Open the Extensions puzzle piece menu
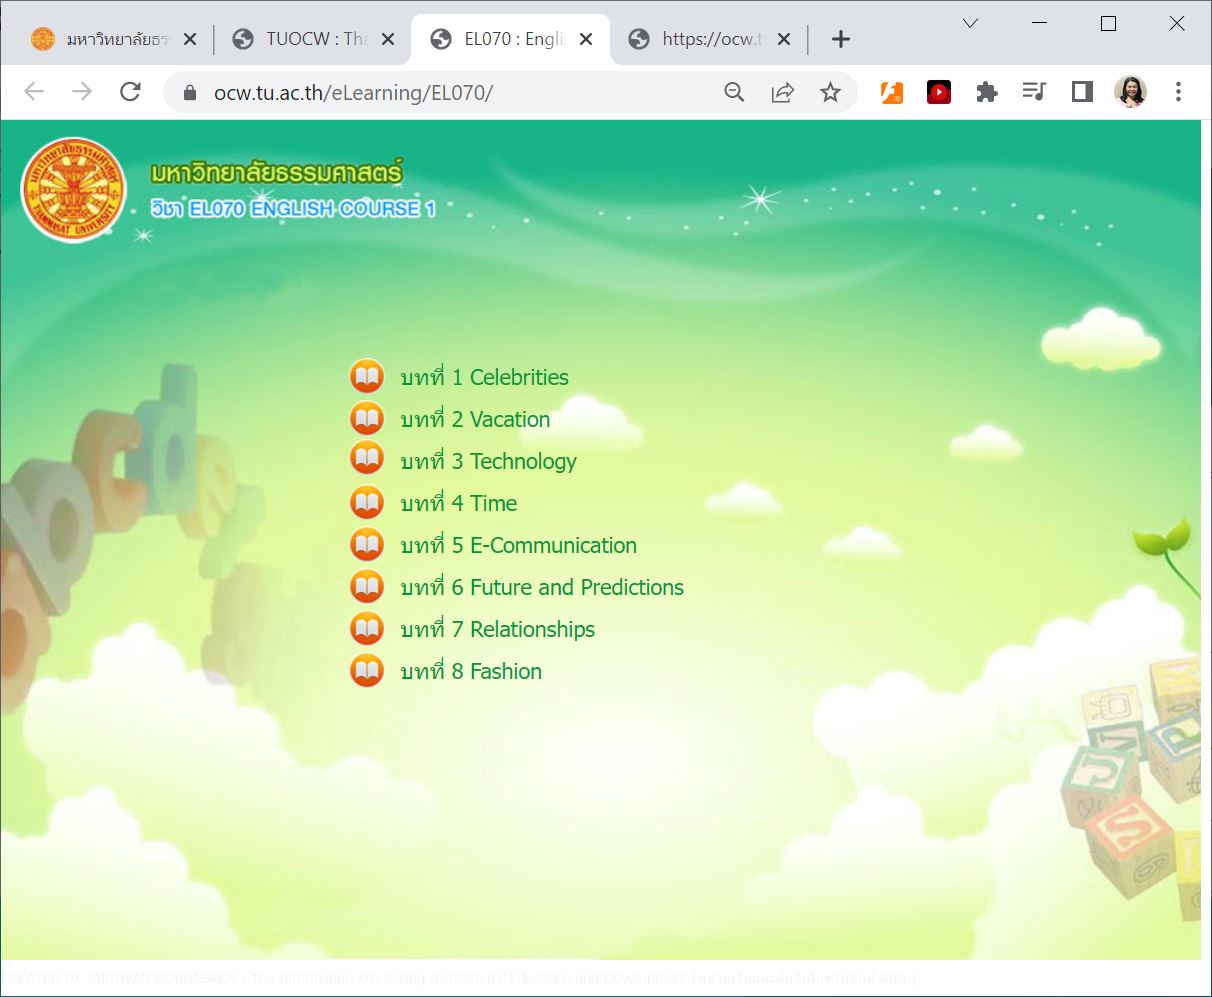This screenshot has height=997, width=1212. click(x=986, y=92)
